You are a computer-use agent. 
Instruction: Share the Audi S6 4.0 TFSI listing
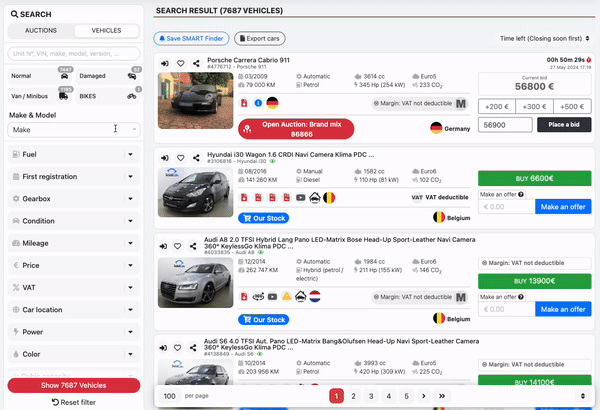(x=193, y=348)
